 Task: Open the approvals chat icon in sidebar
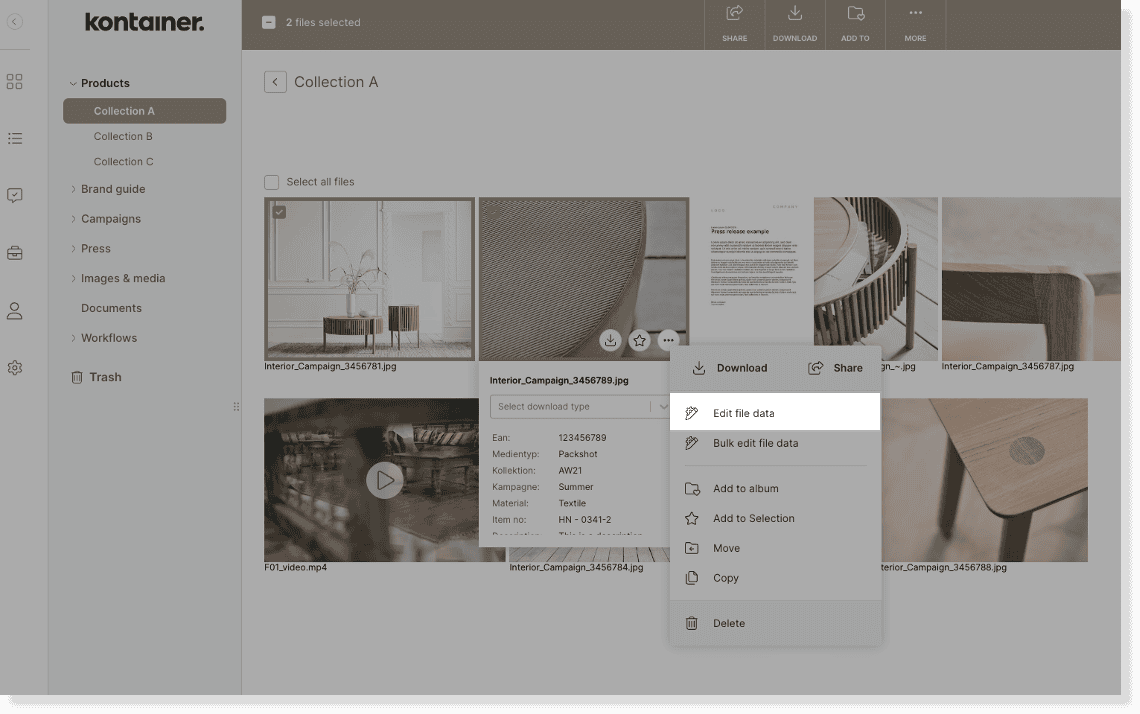pos(15,195)
